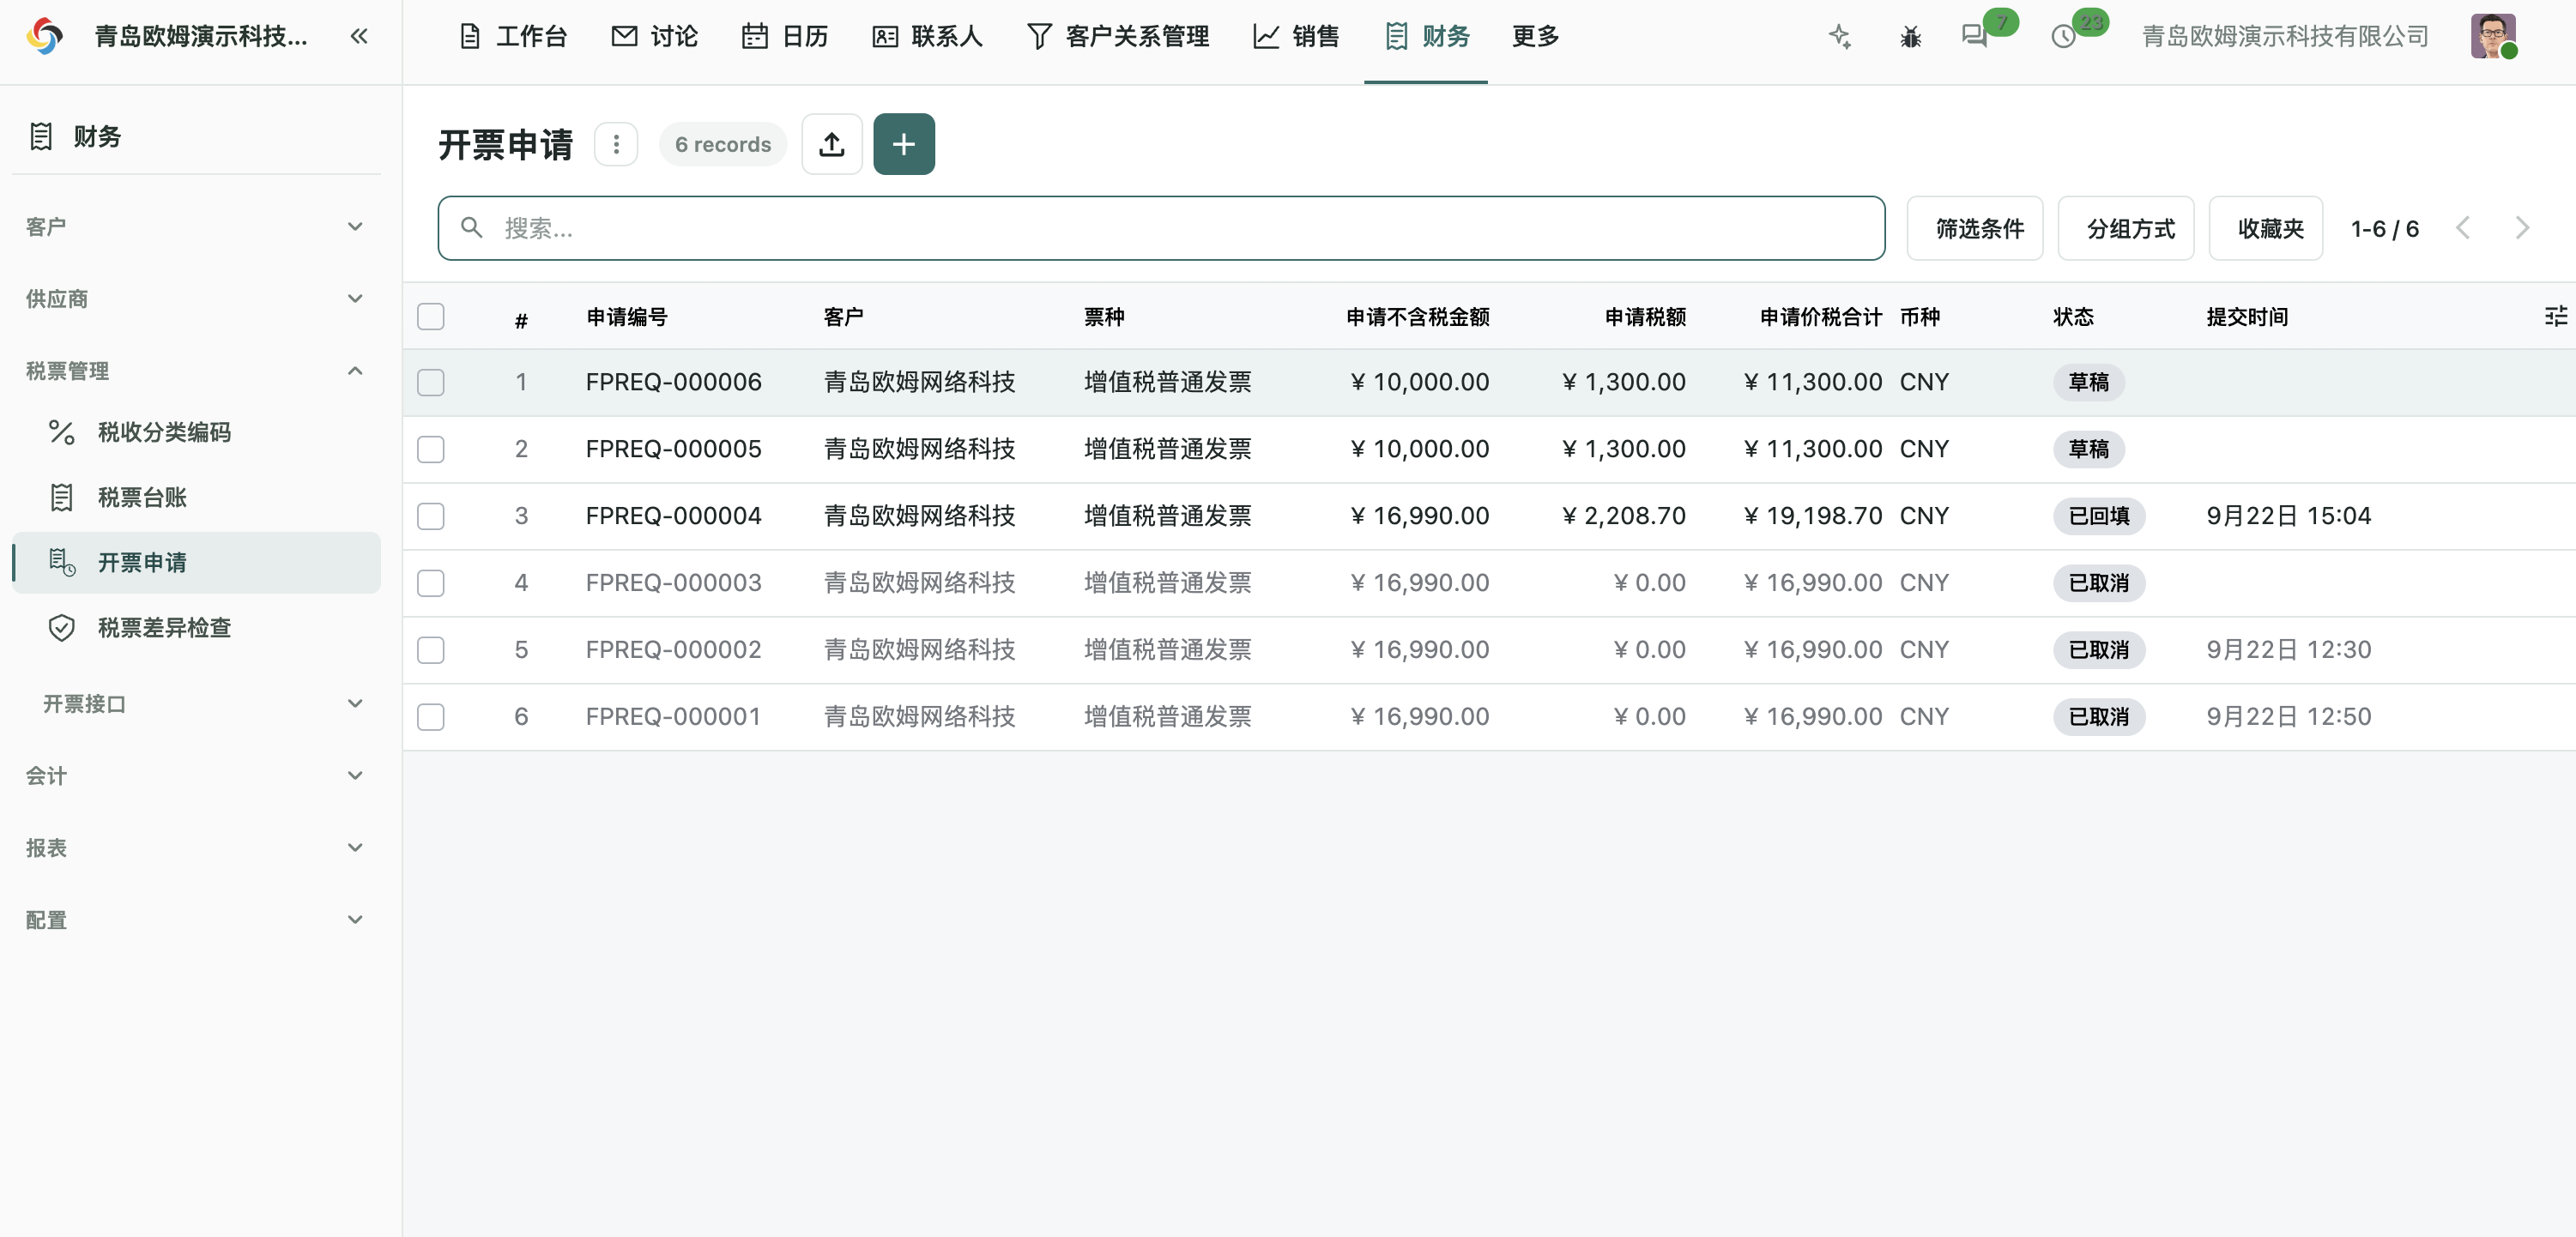The height and width of the screenshot is (1237, 2576).
Task: Click the search magnifier icon
Action: pos(472,228)
